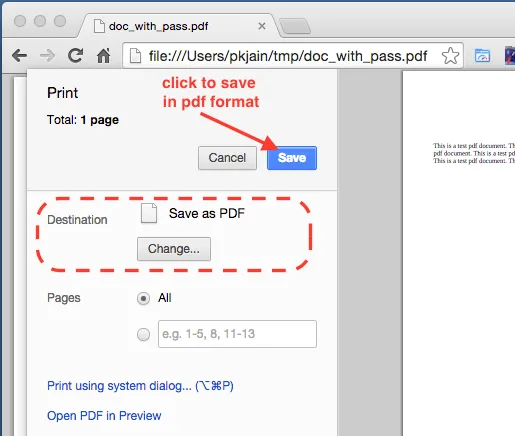
Task: Click the green maximize window button
Action: [60, 21]
